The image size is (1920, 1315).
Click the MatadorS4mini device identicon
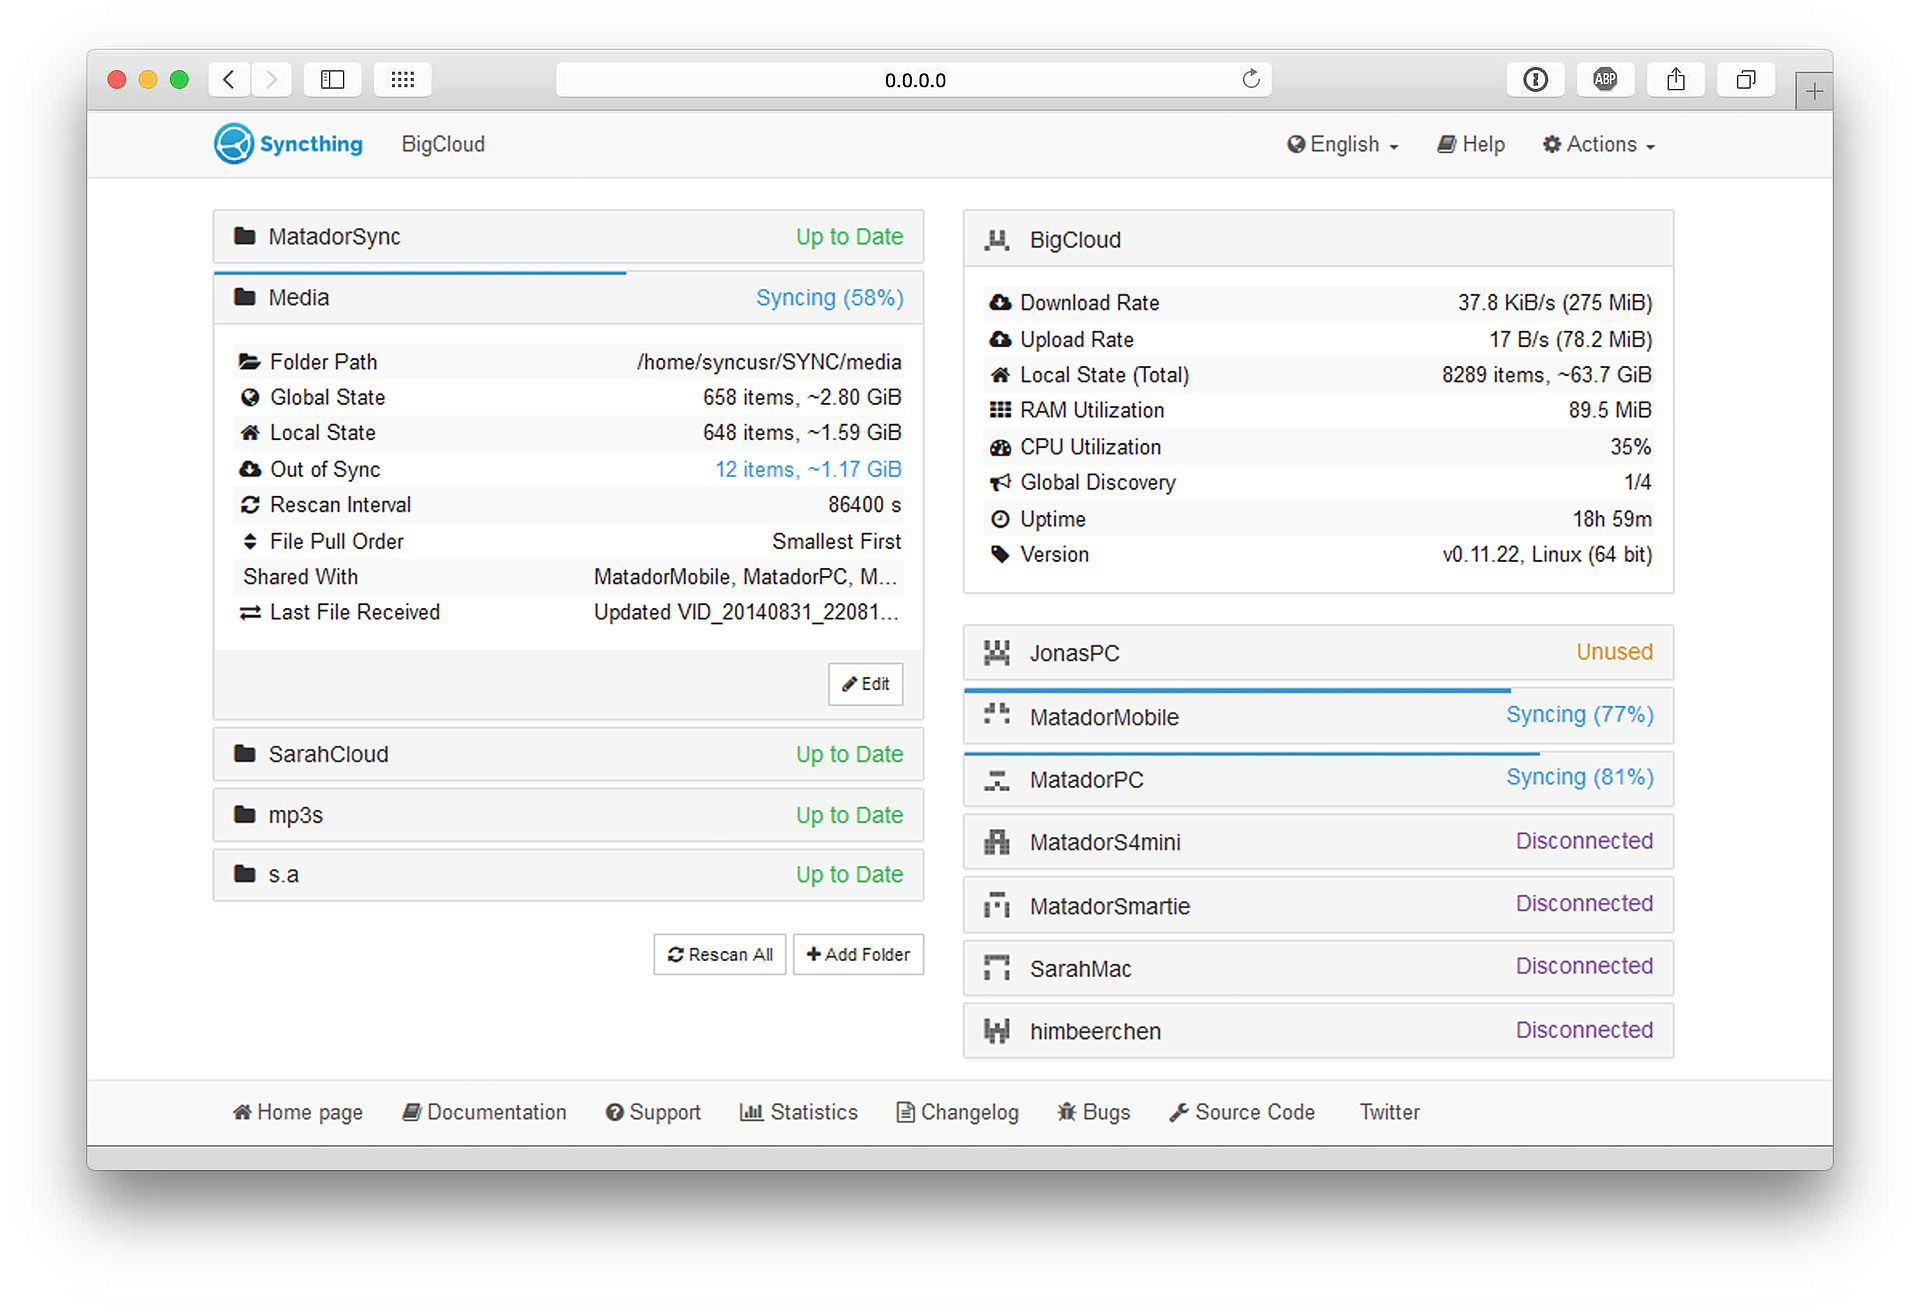[997, 842]
